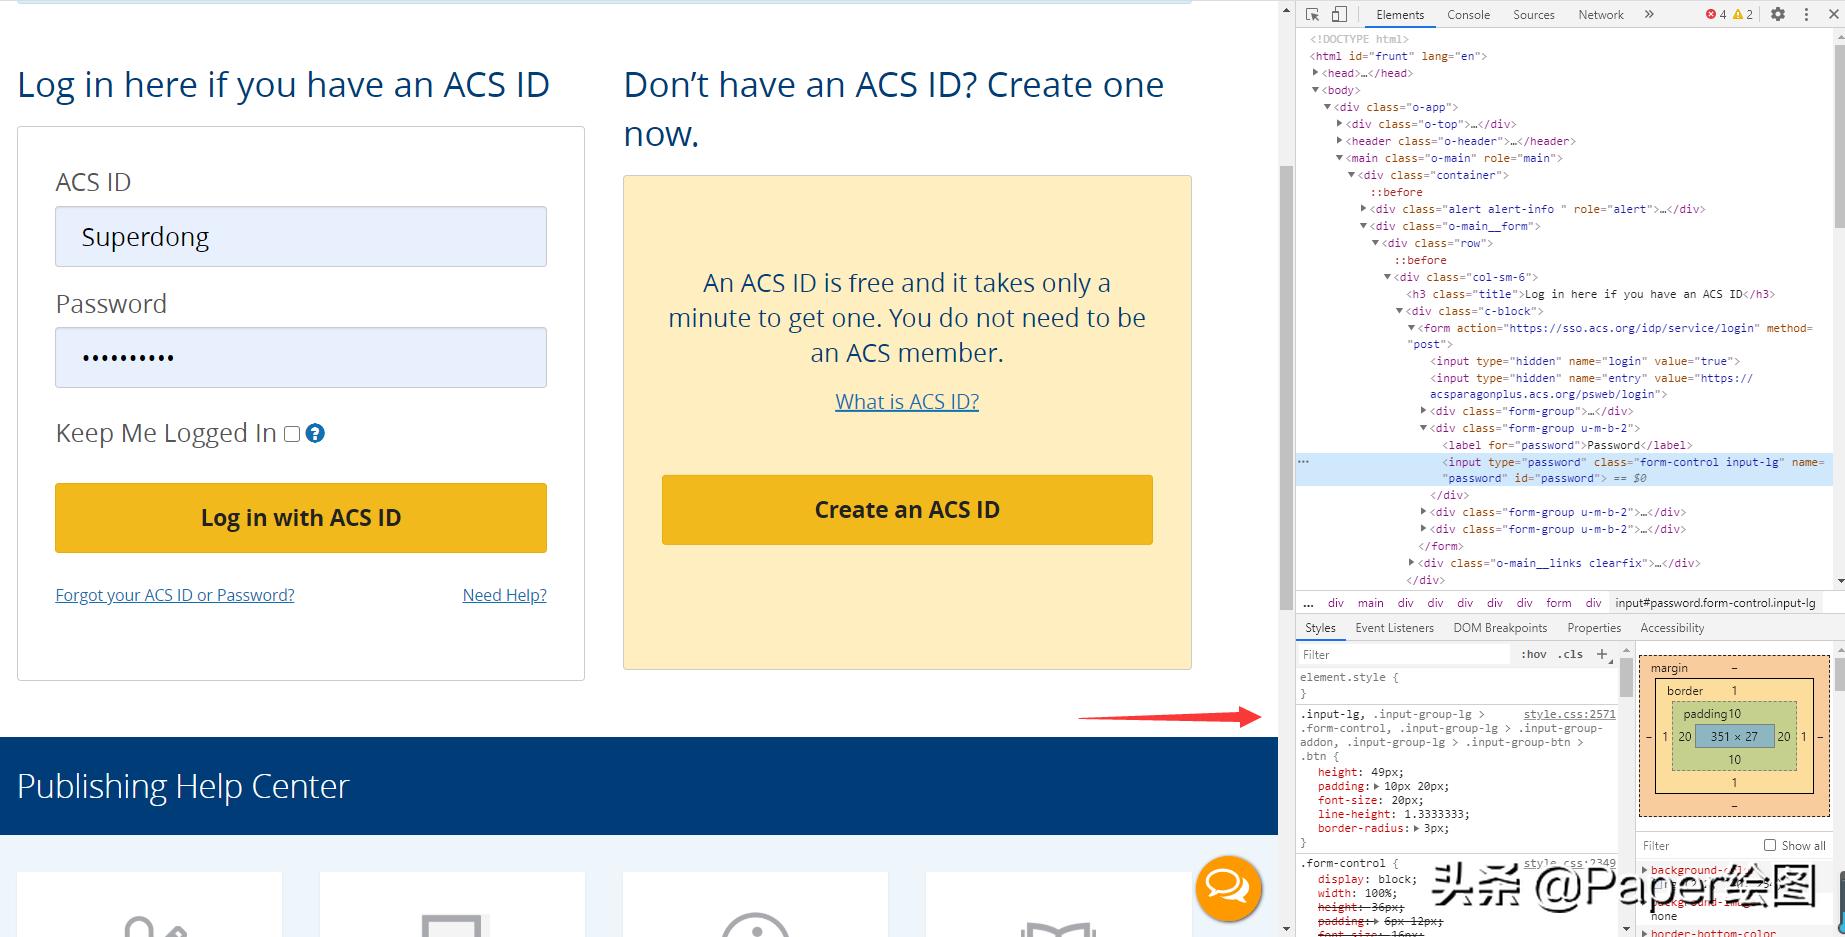Expand the head element node
The height and width of the screenshot is (937, 1845).
(1316, 73)
